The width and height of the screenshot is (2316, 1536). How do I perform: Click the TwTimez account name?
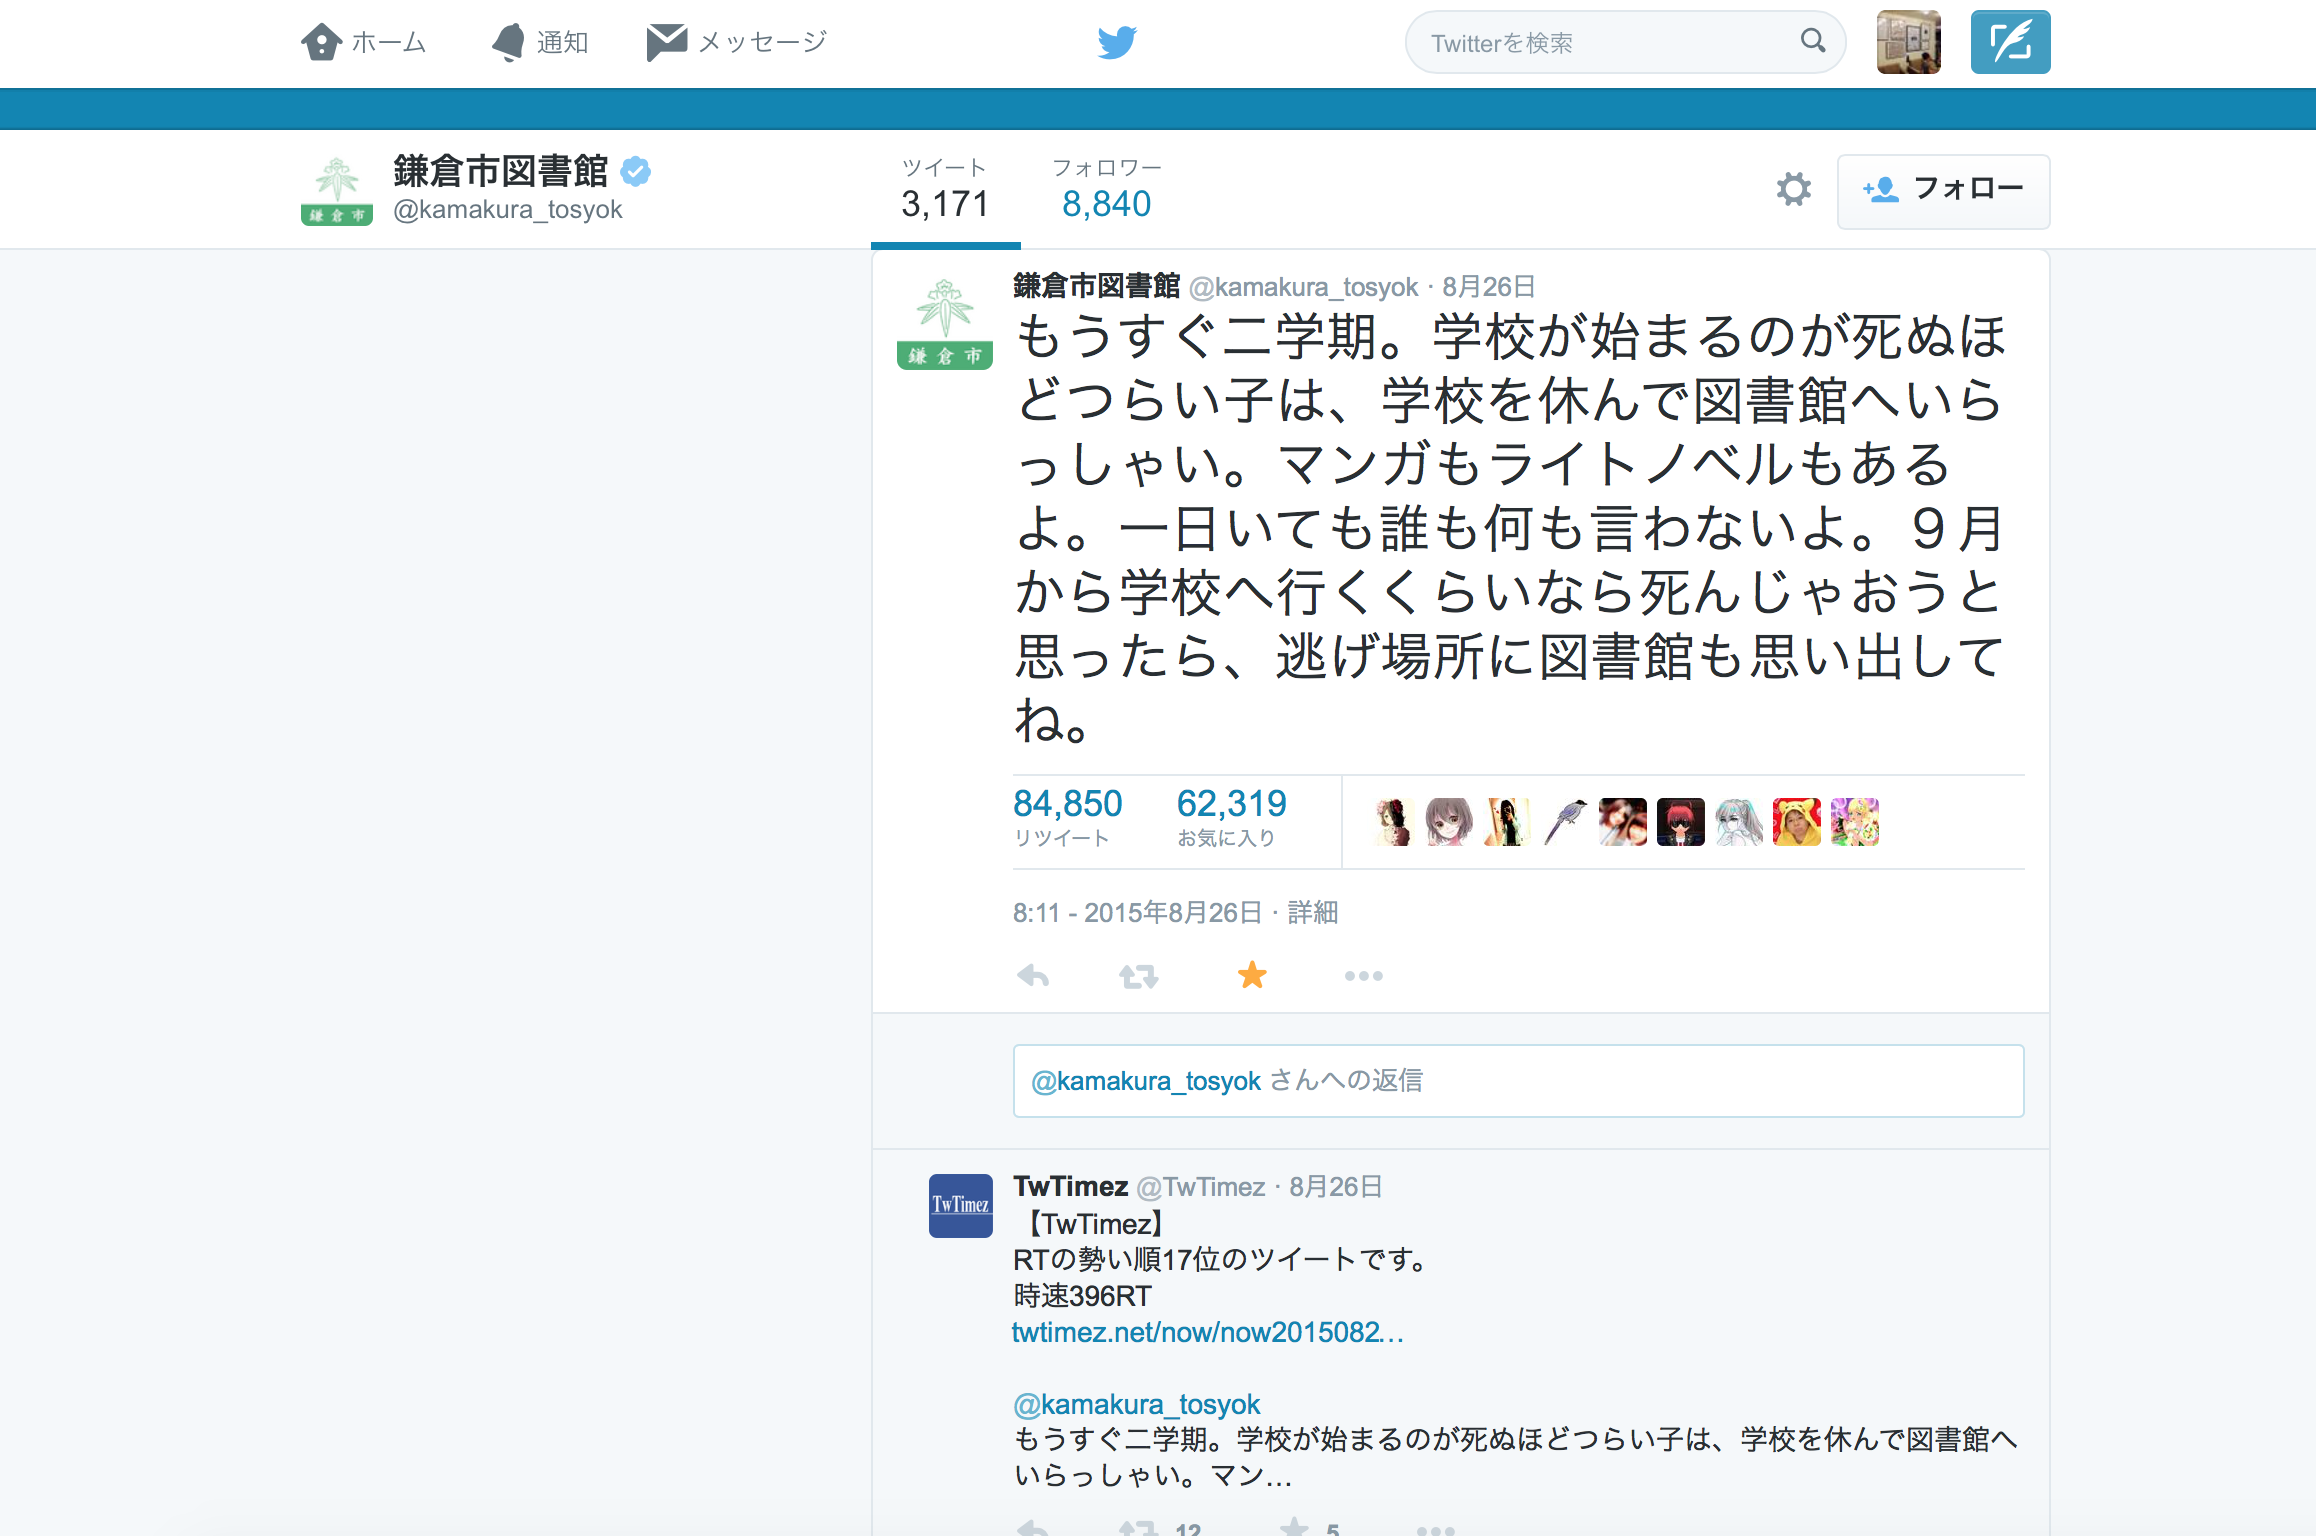1071,1186
